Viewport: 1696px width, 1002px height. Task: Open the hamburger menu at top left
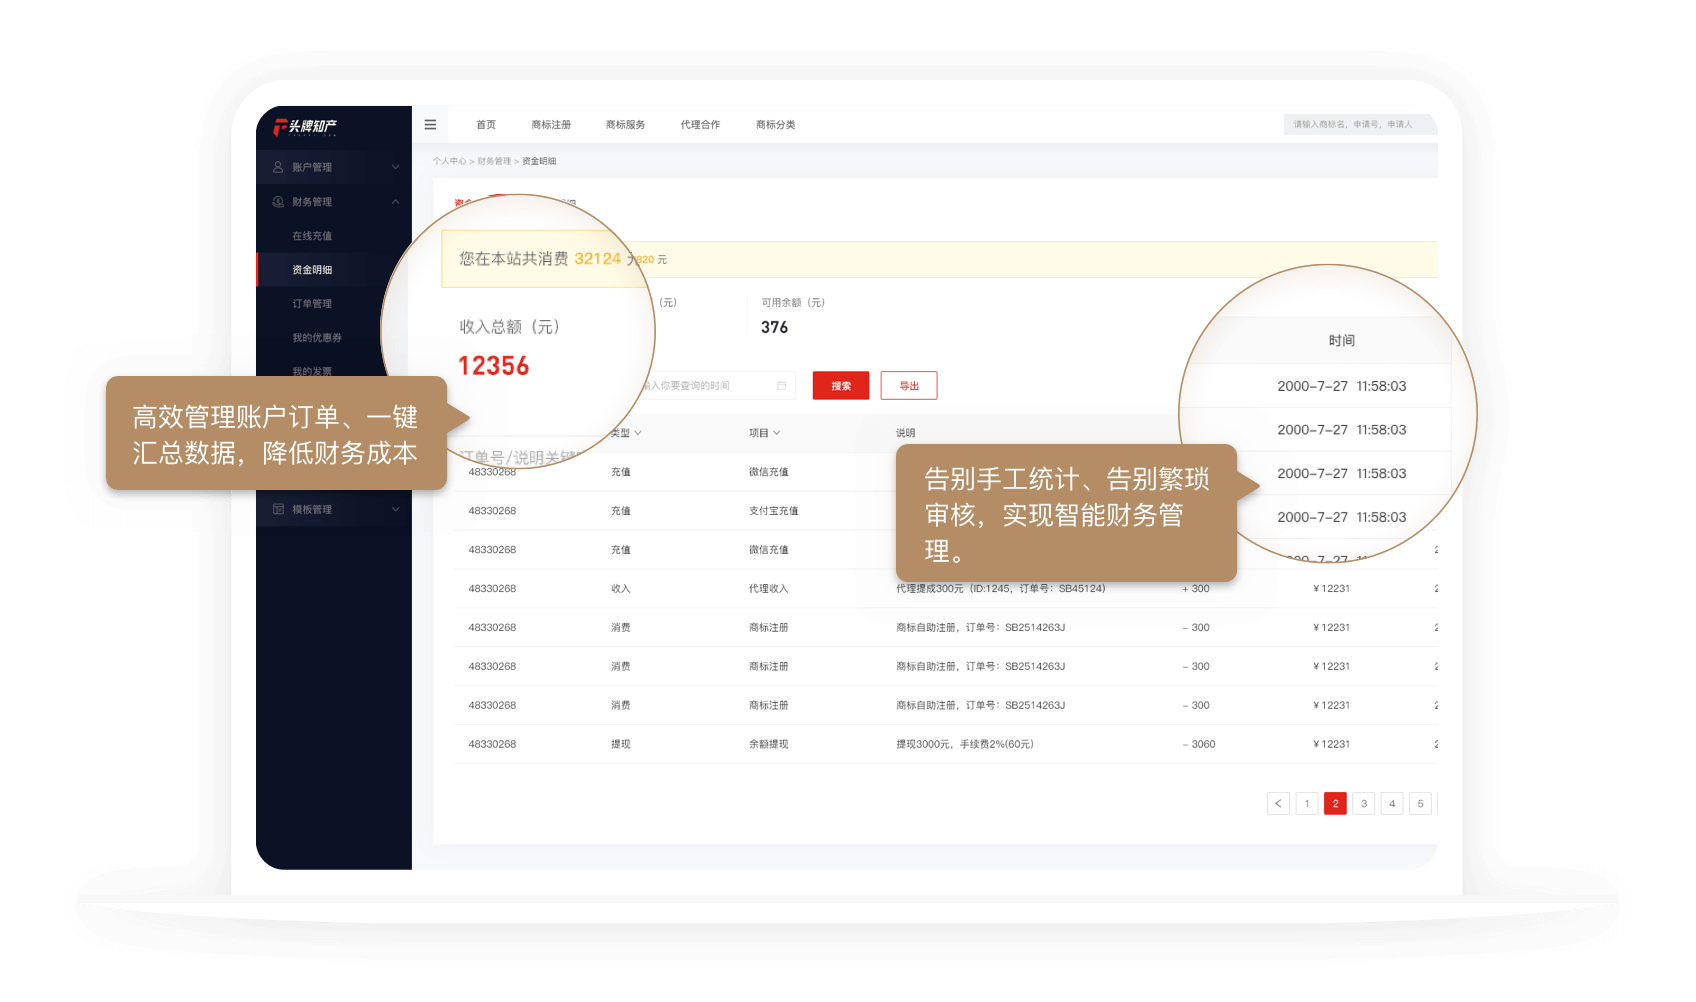coord(431,124)
